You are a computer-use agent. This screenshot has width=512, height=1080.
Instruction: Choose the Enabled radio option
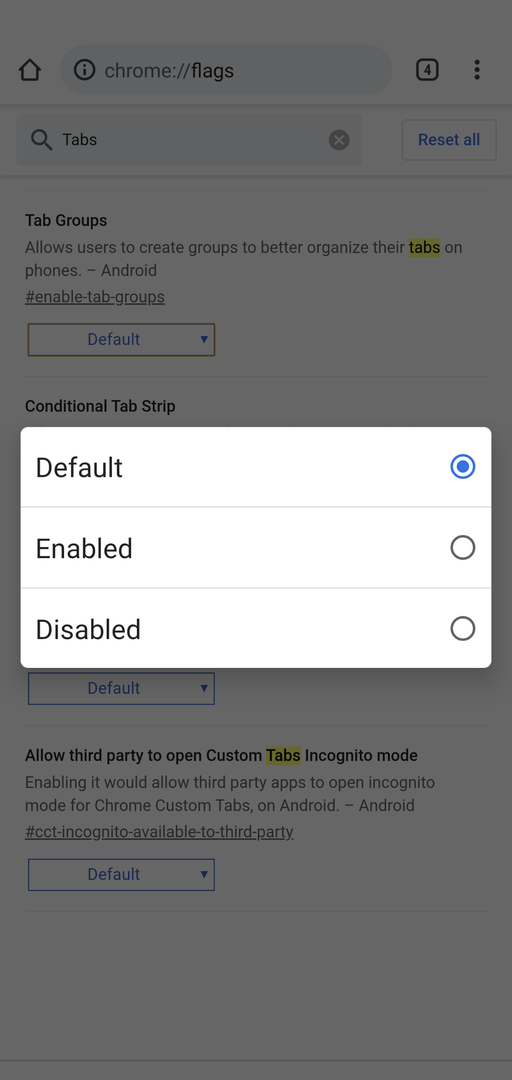pyautogui.click(x=463, y=548)
